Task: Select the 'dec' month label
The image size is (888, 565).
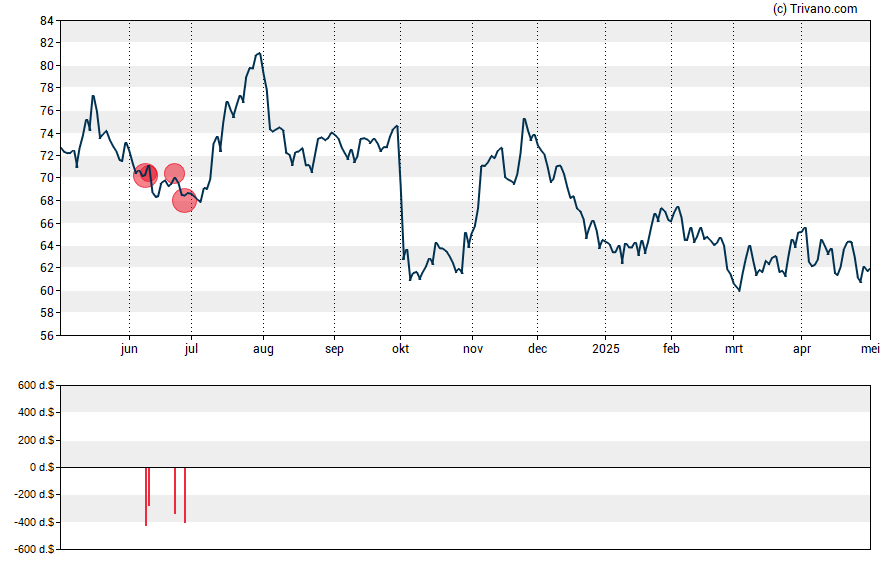Action: click(x=537, y=349)
